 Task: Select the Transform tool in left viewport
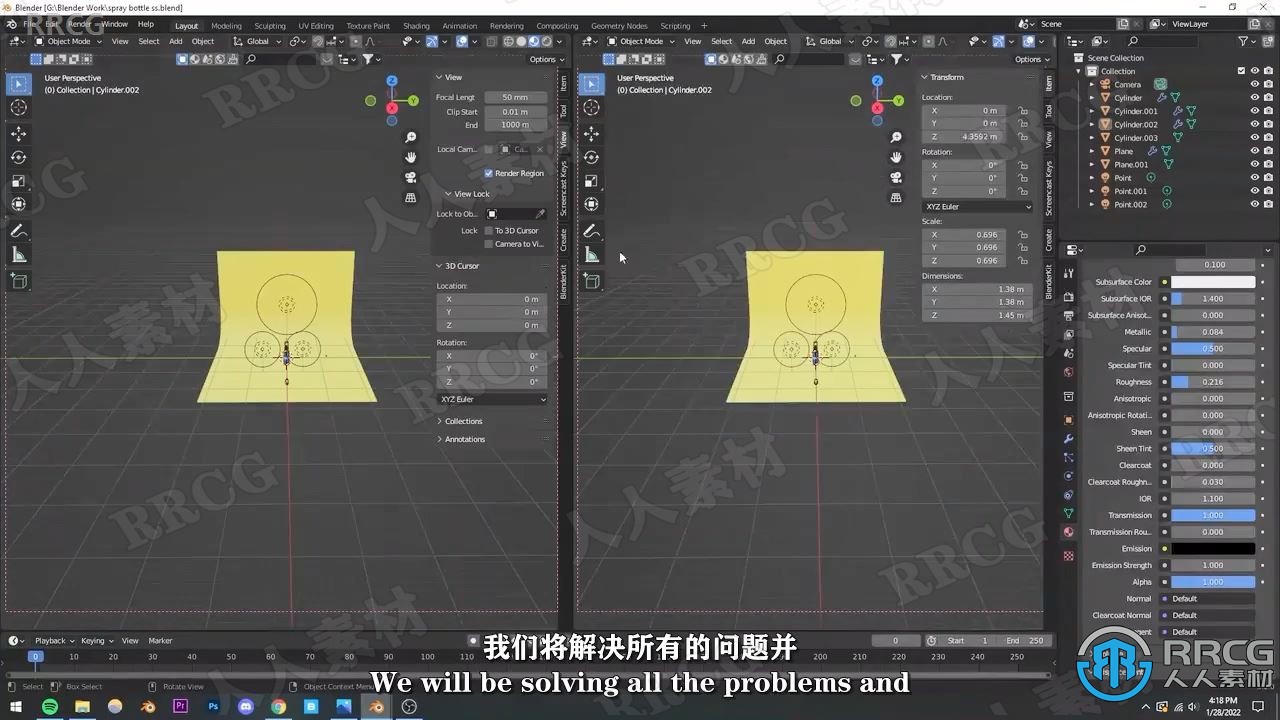[x=19, y=204]
